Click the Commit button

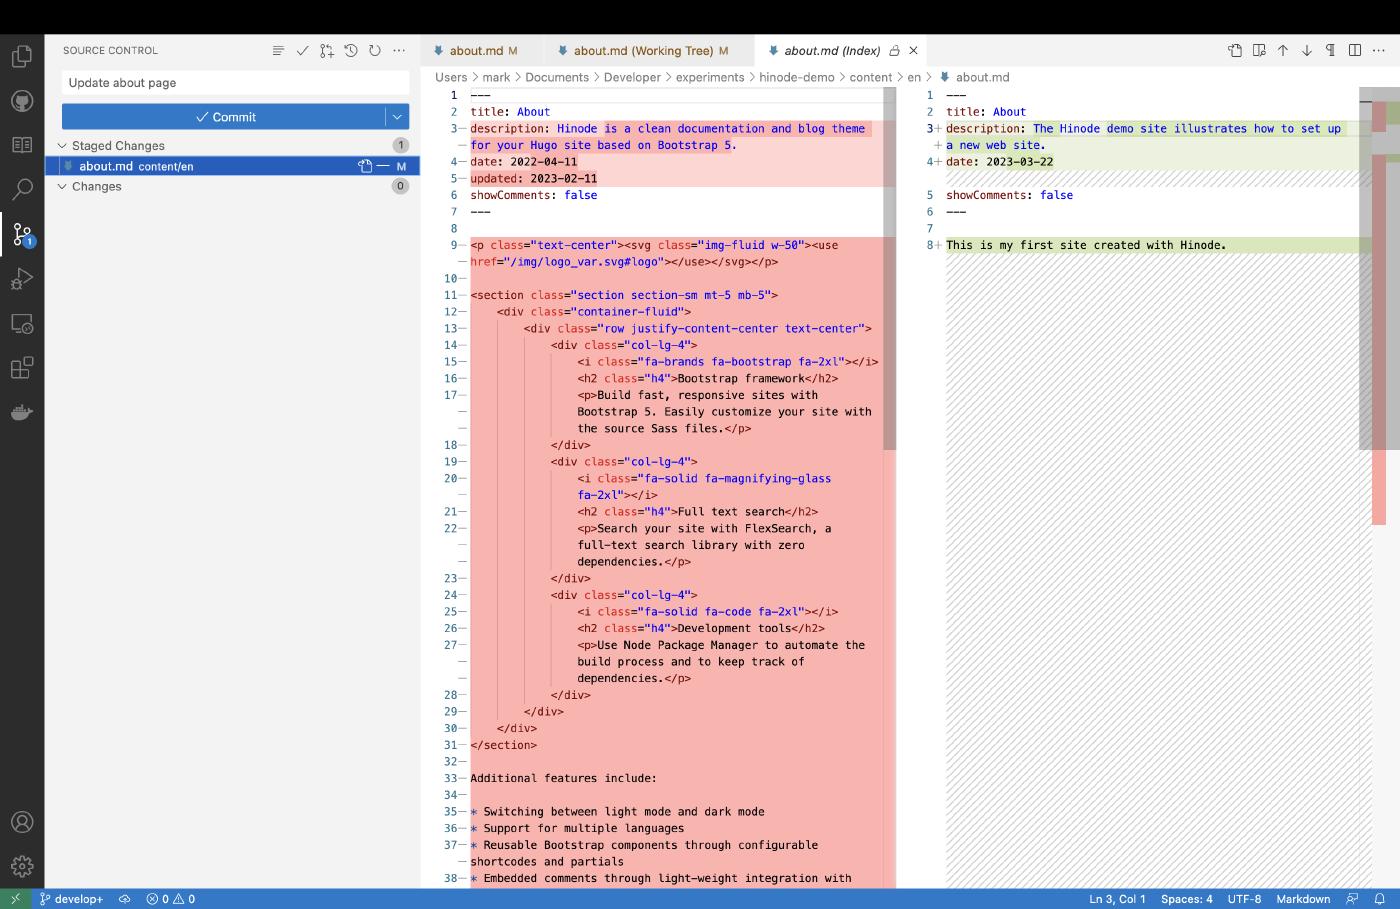224,117
